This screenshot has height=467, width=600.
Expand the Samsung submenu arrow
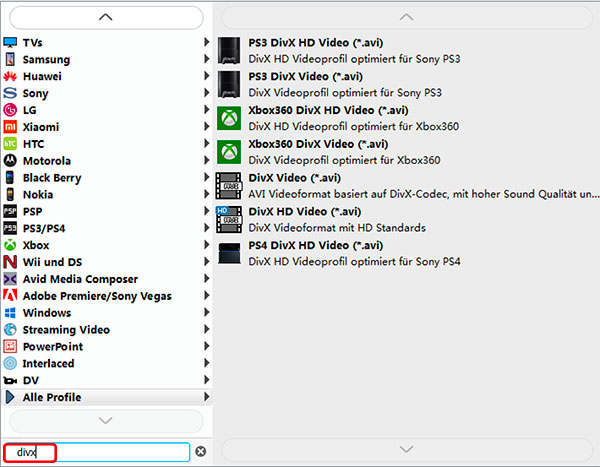tap(206, 59)
